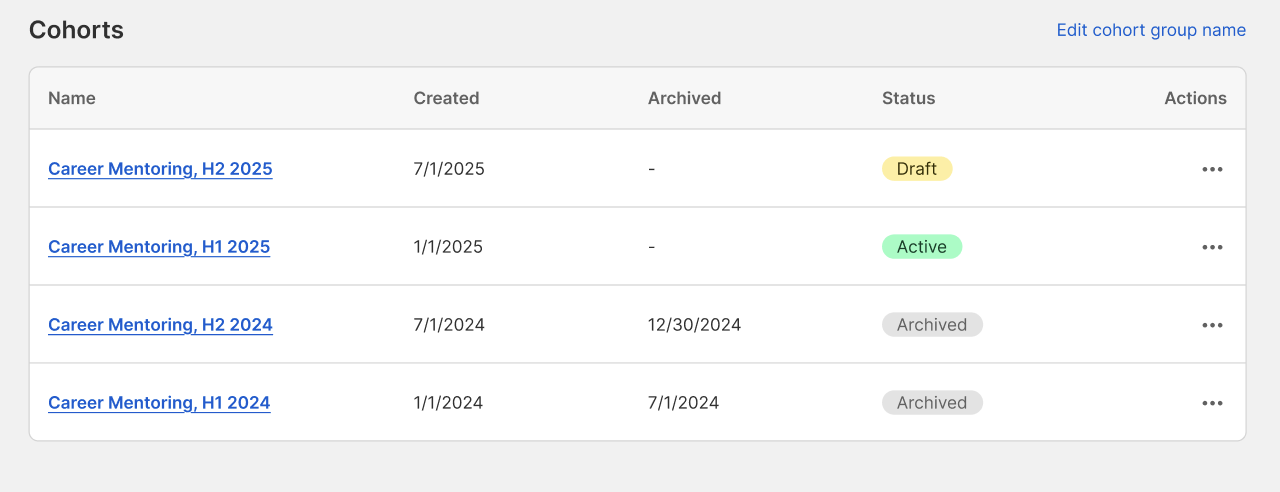Image resolution: width=1280 pixels, height=492 pixels.
Task: Click Archived badge in H1 2024 row
Action: click(x=932, y=403)
